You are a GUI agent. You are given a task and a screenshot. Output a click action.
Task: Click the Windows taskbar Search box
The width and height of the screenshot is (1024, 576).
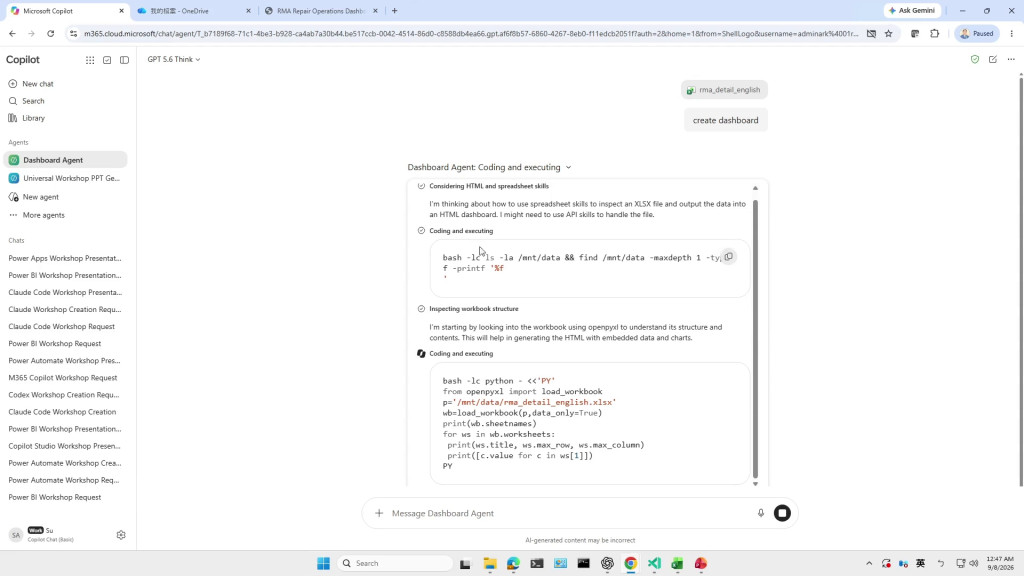tap(395, 564)
